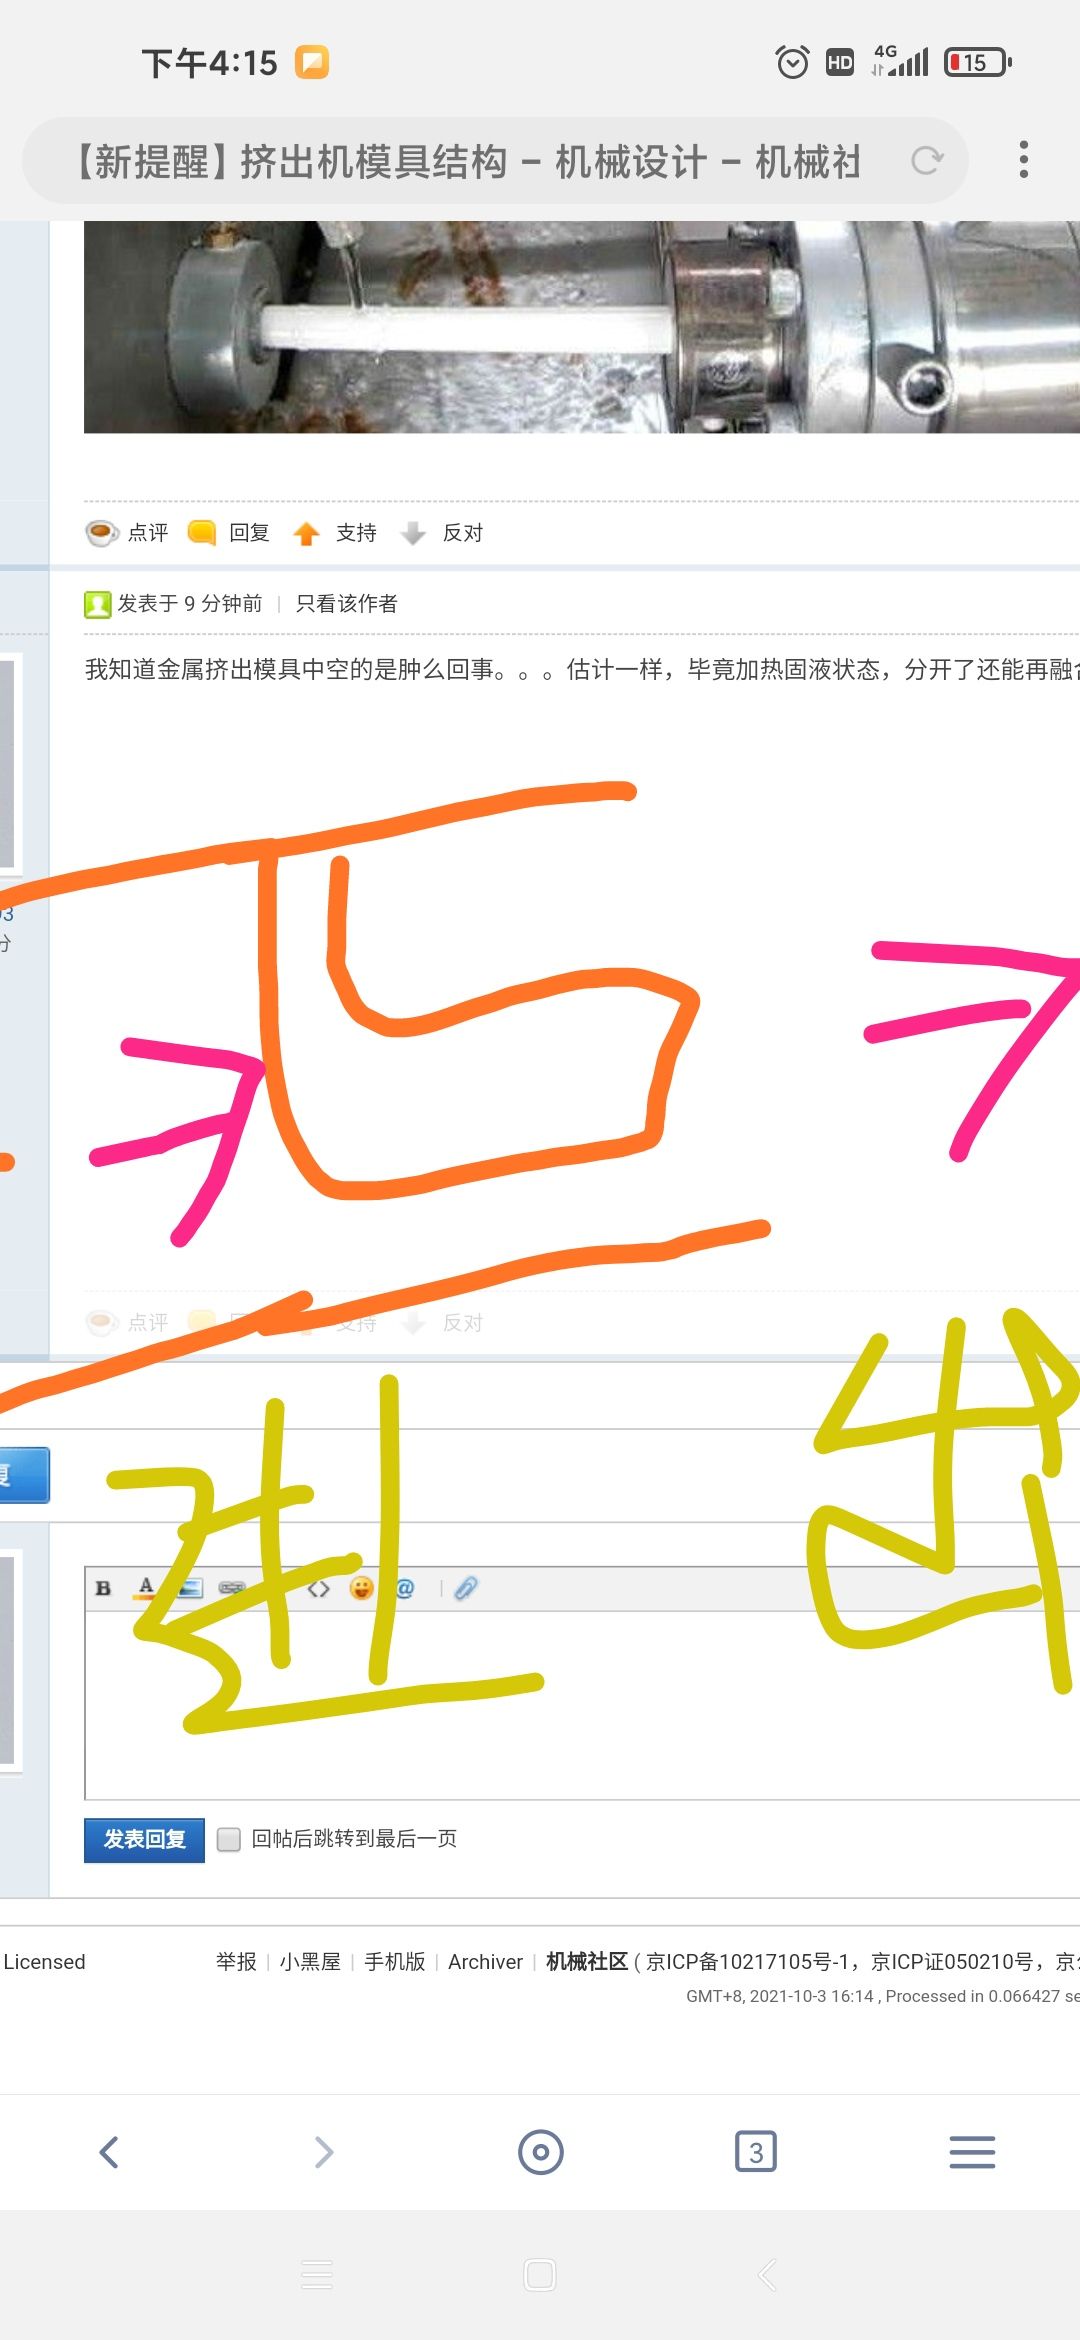Click the 发表回复 button
Screen dimensions: 1080x2340
(144, 1839)
